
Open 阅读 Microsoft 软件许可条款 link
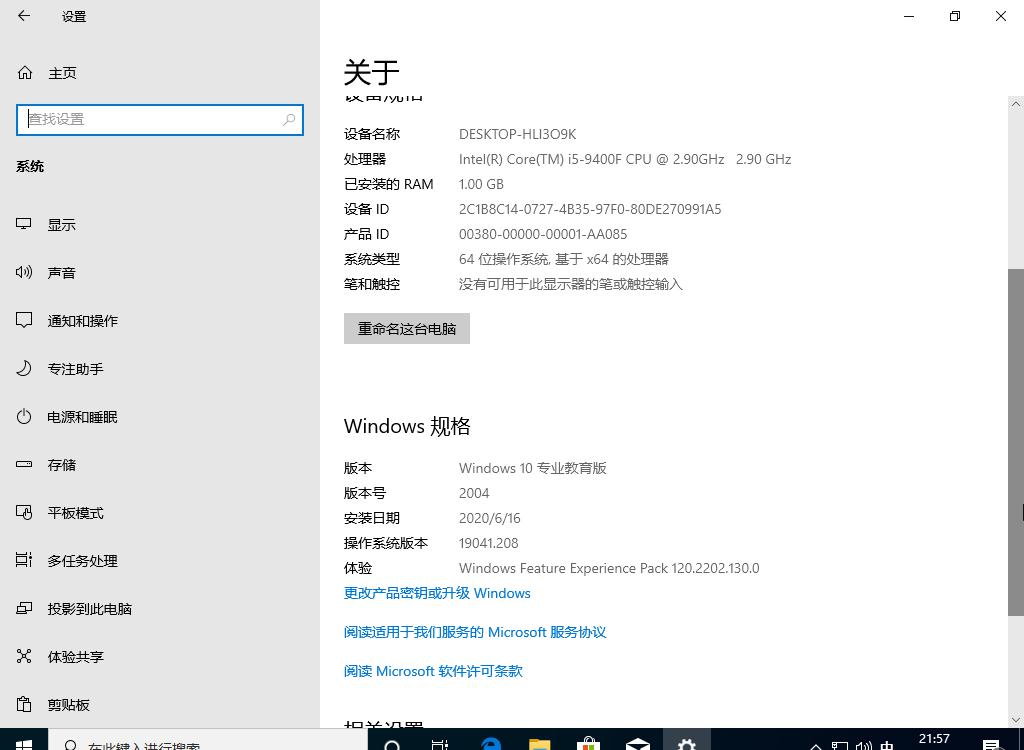(433, 671)
